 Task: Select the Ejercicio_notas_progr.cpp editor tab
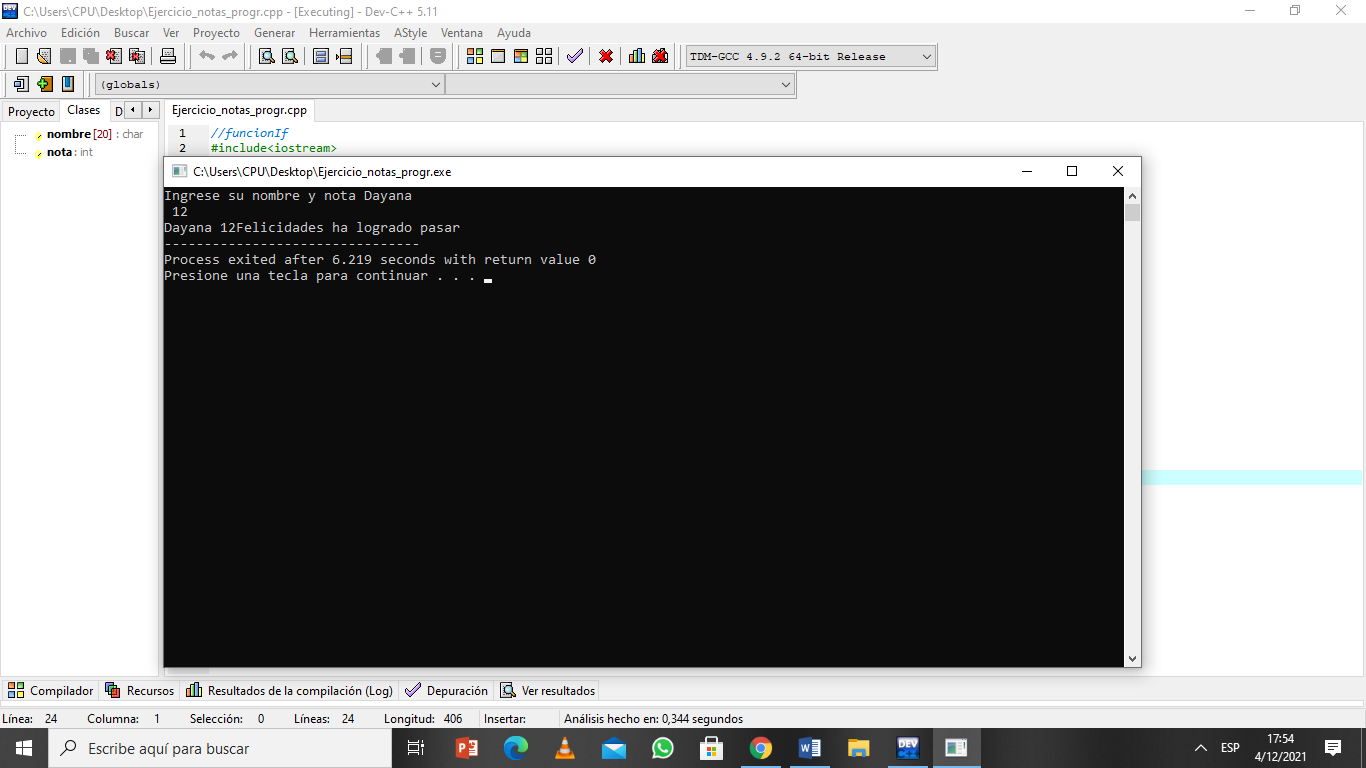click(239, 110)
